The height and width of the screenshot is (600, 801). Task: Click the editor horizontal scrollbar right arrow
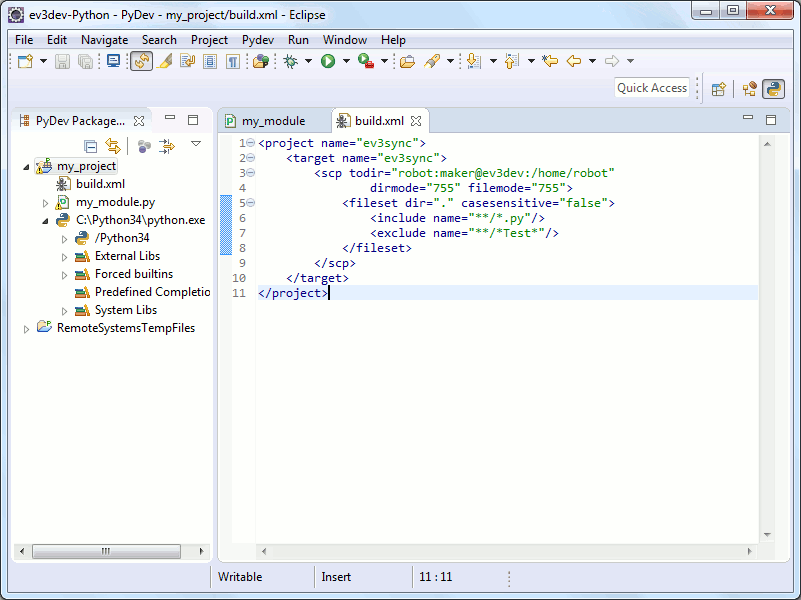[x=749, y=551]
